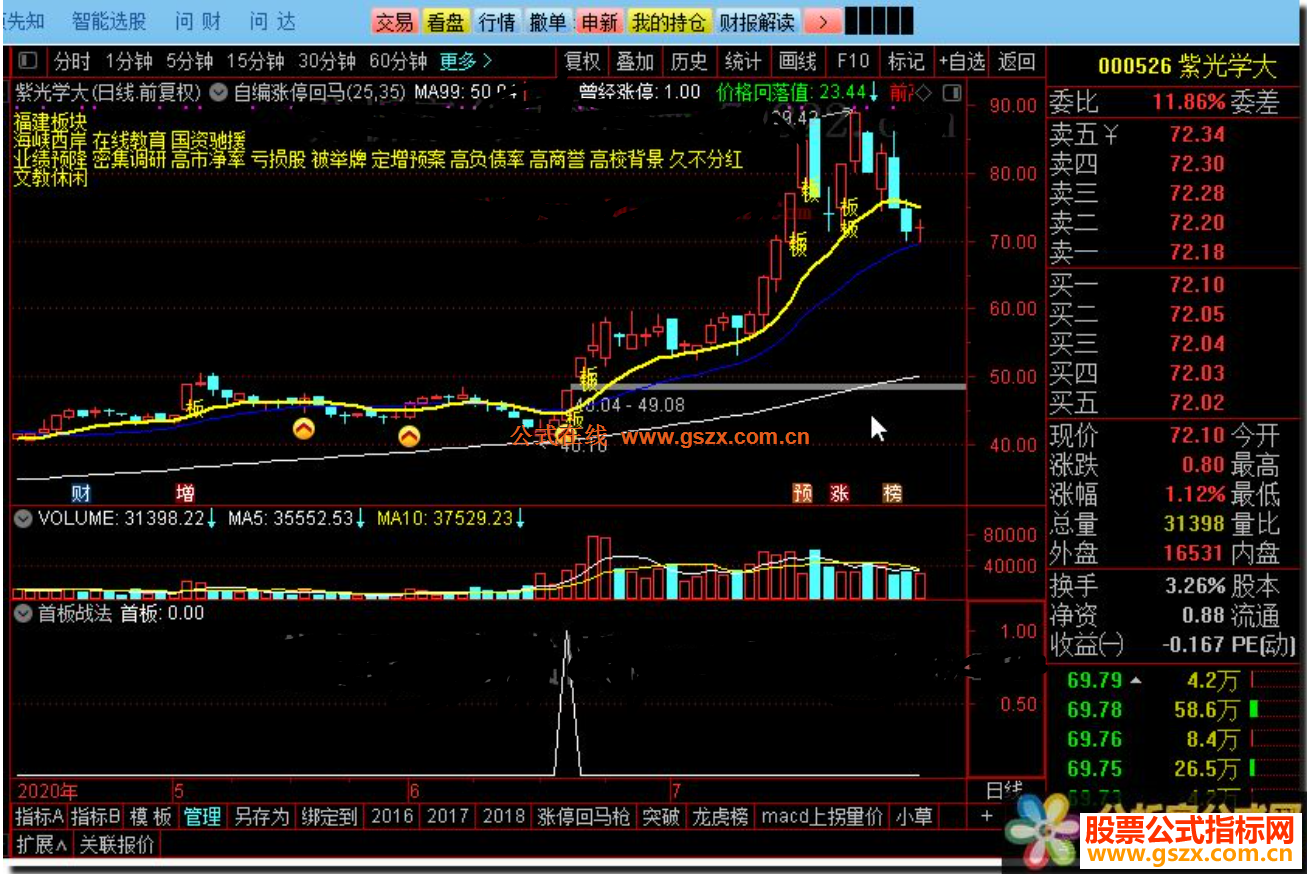Select the 模板 tab
The width and height of the screenshot is (1307, 874).
[151, 817]
